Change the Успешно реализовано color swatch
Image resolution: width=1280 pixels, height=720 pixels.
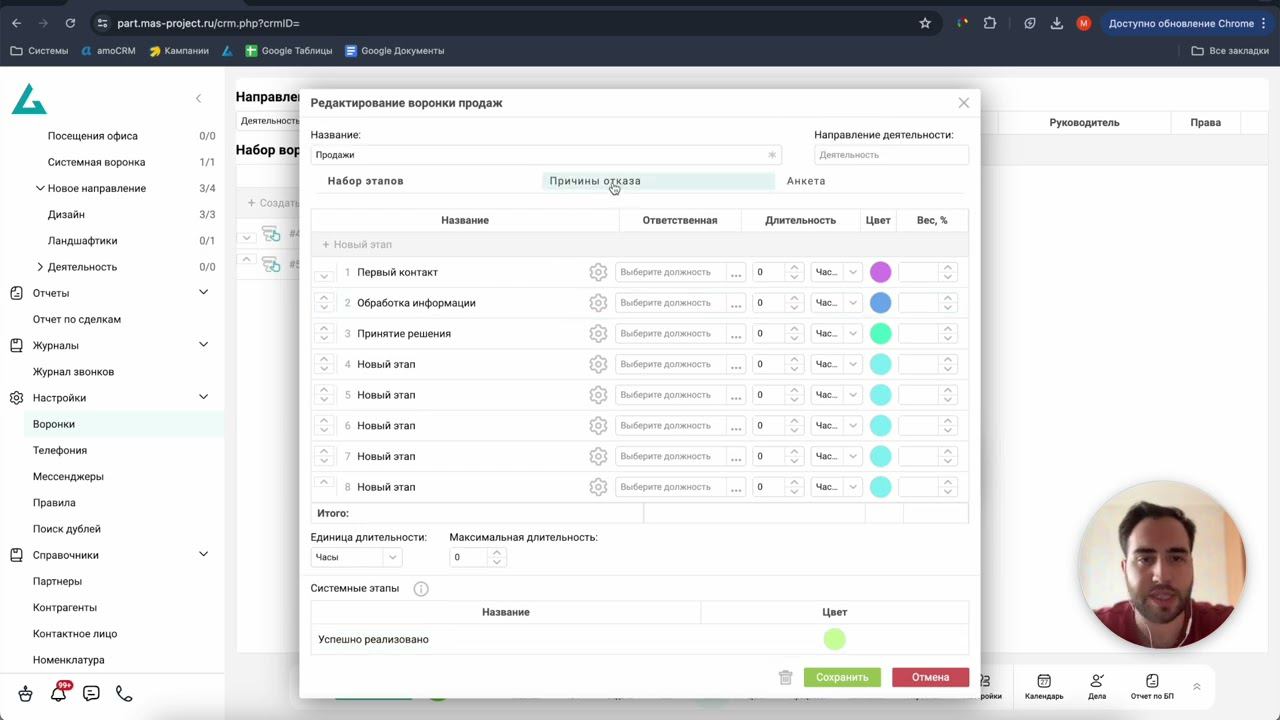point(834,639)
